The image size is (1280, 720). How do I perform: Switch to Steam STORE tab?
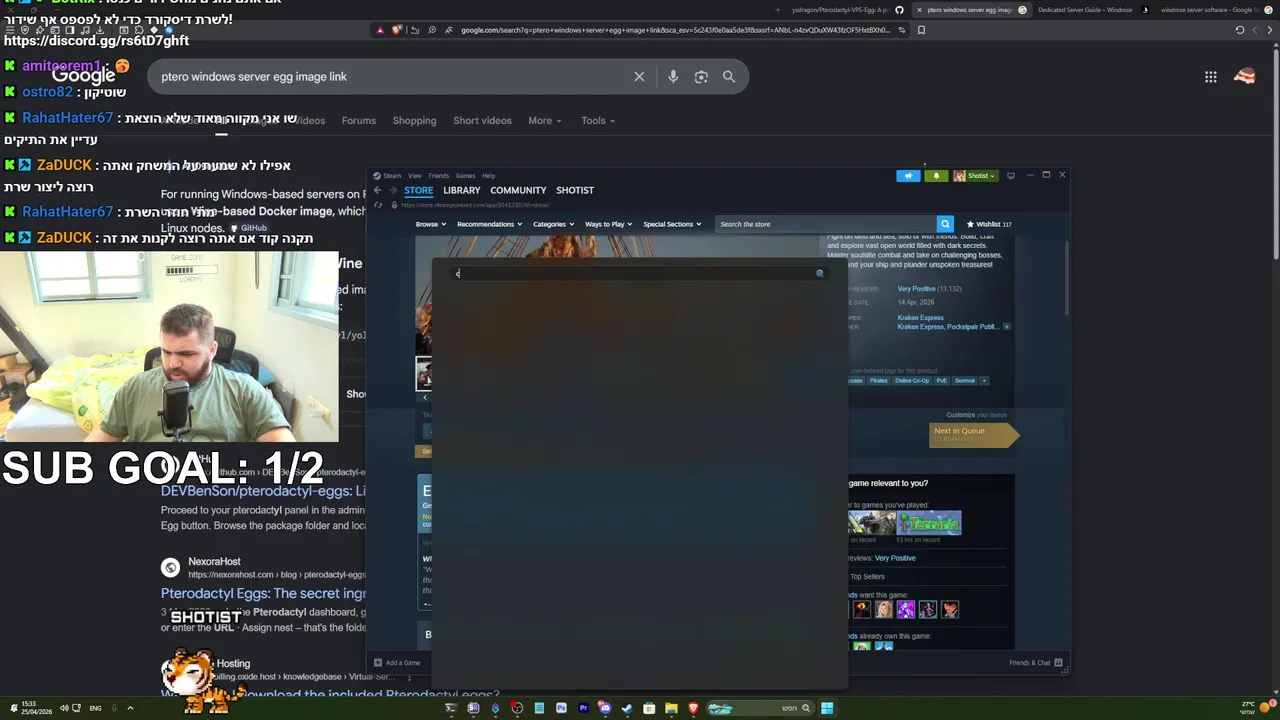pyautogui.click(x=418, y=190)
